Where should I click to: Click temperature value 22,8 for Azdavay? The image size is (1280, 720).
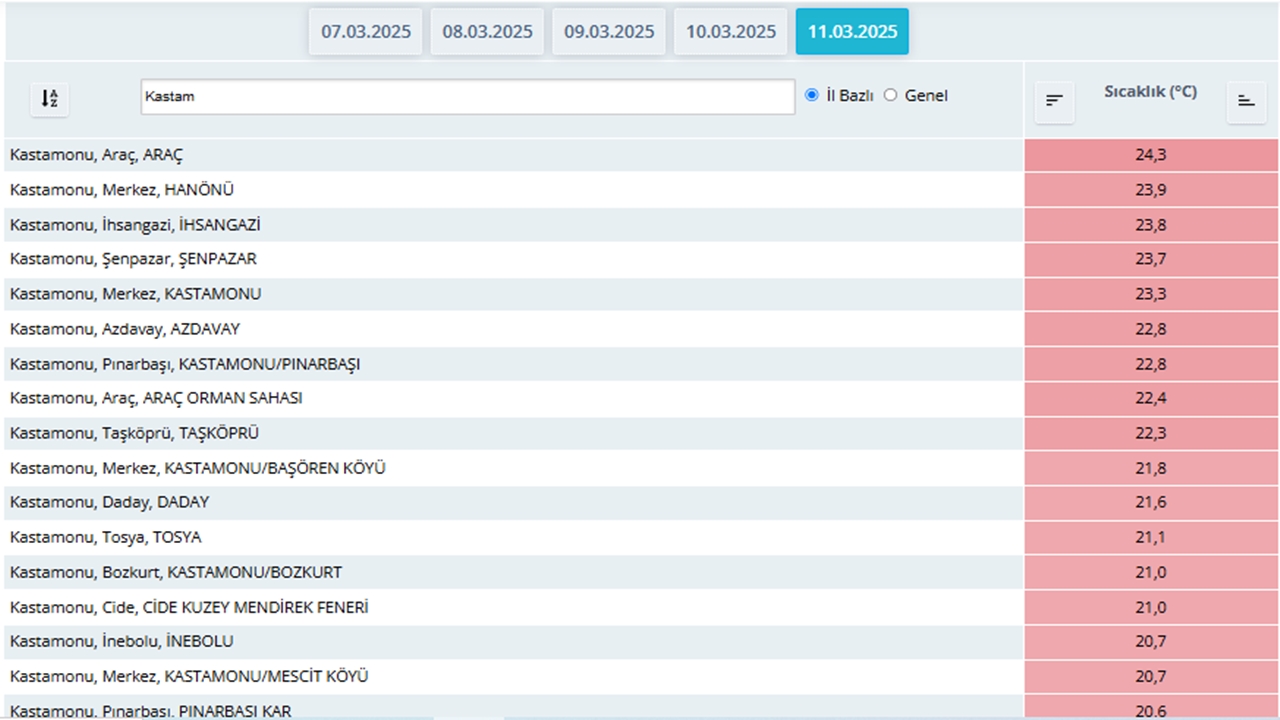[x=1151, y=329]
